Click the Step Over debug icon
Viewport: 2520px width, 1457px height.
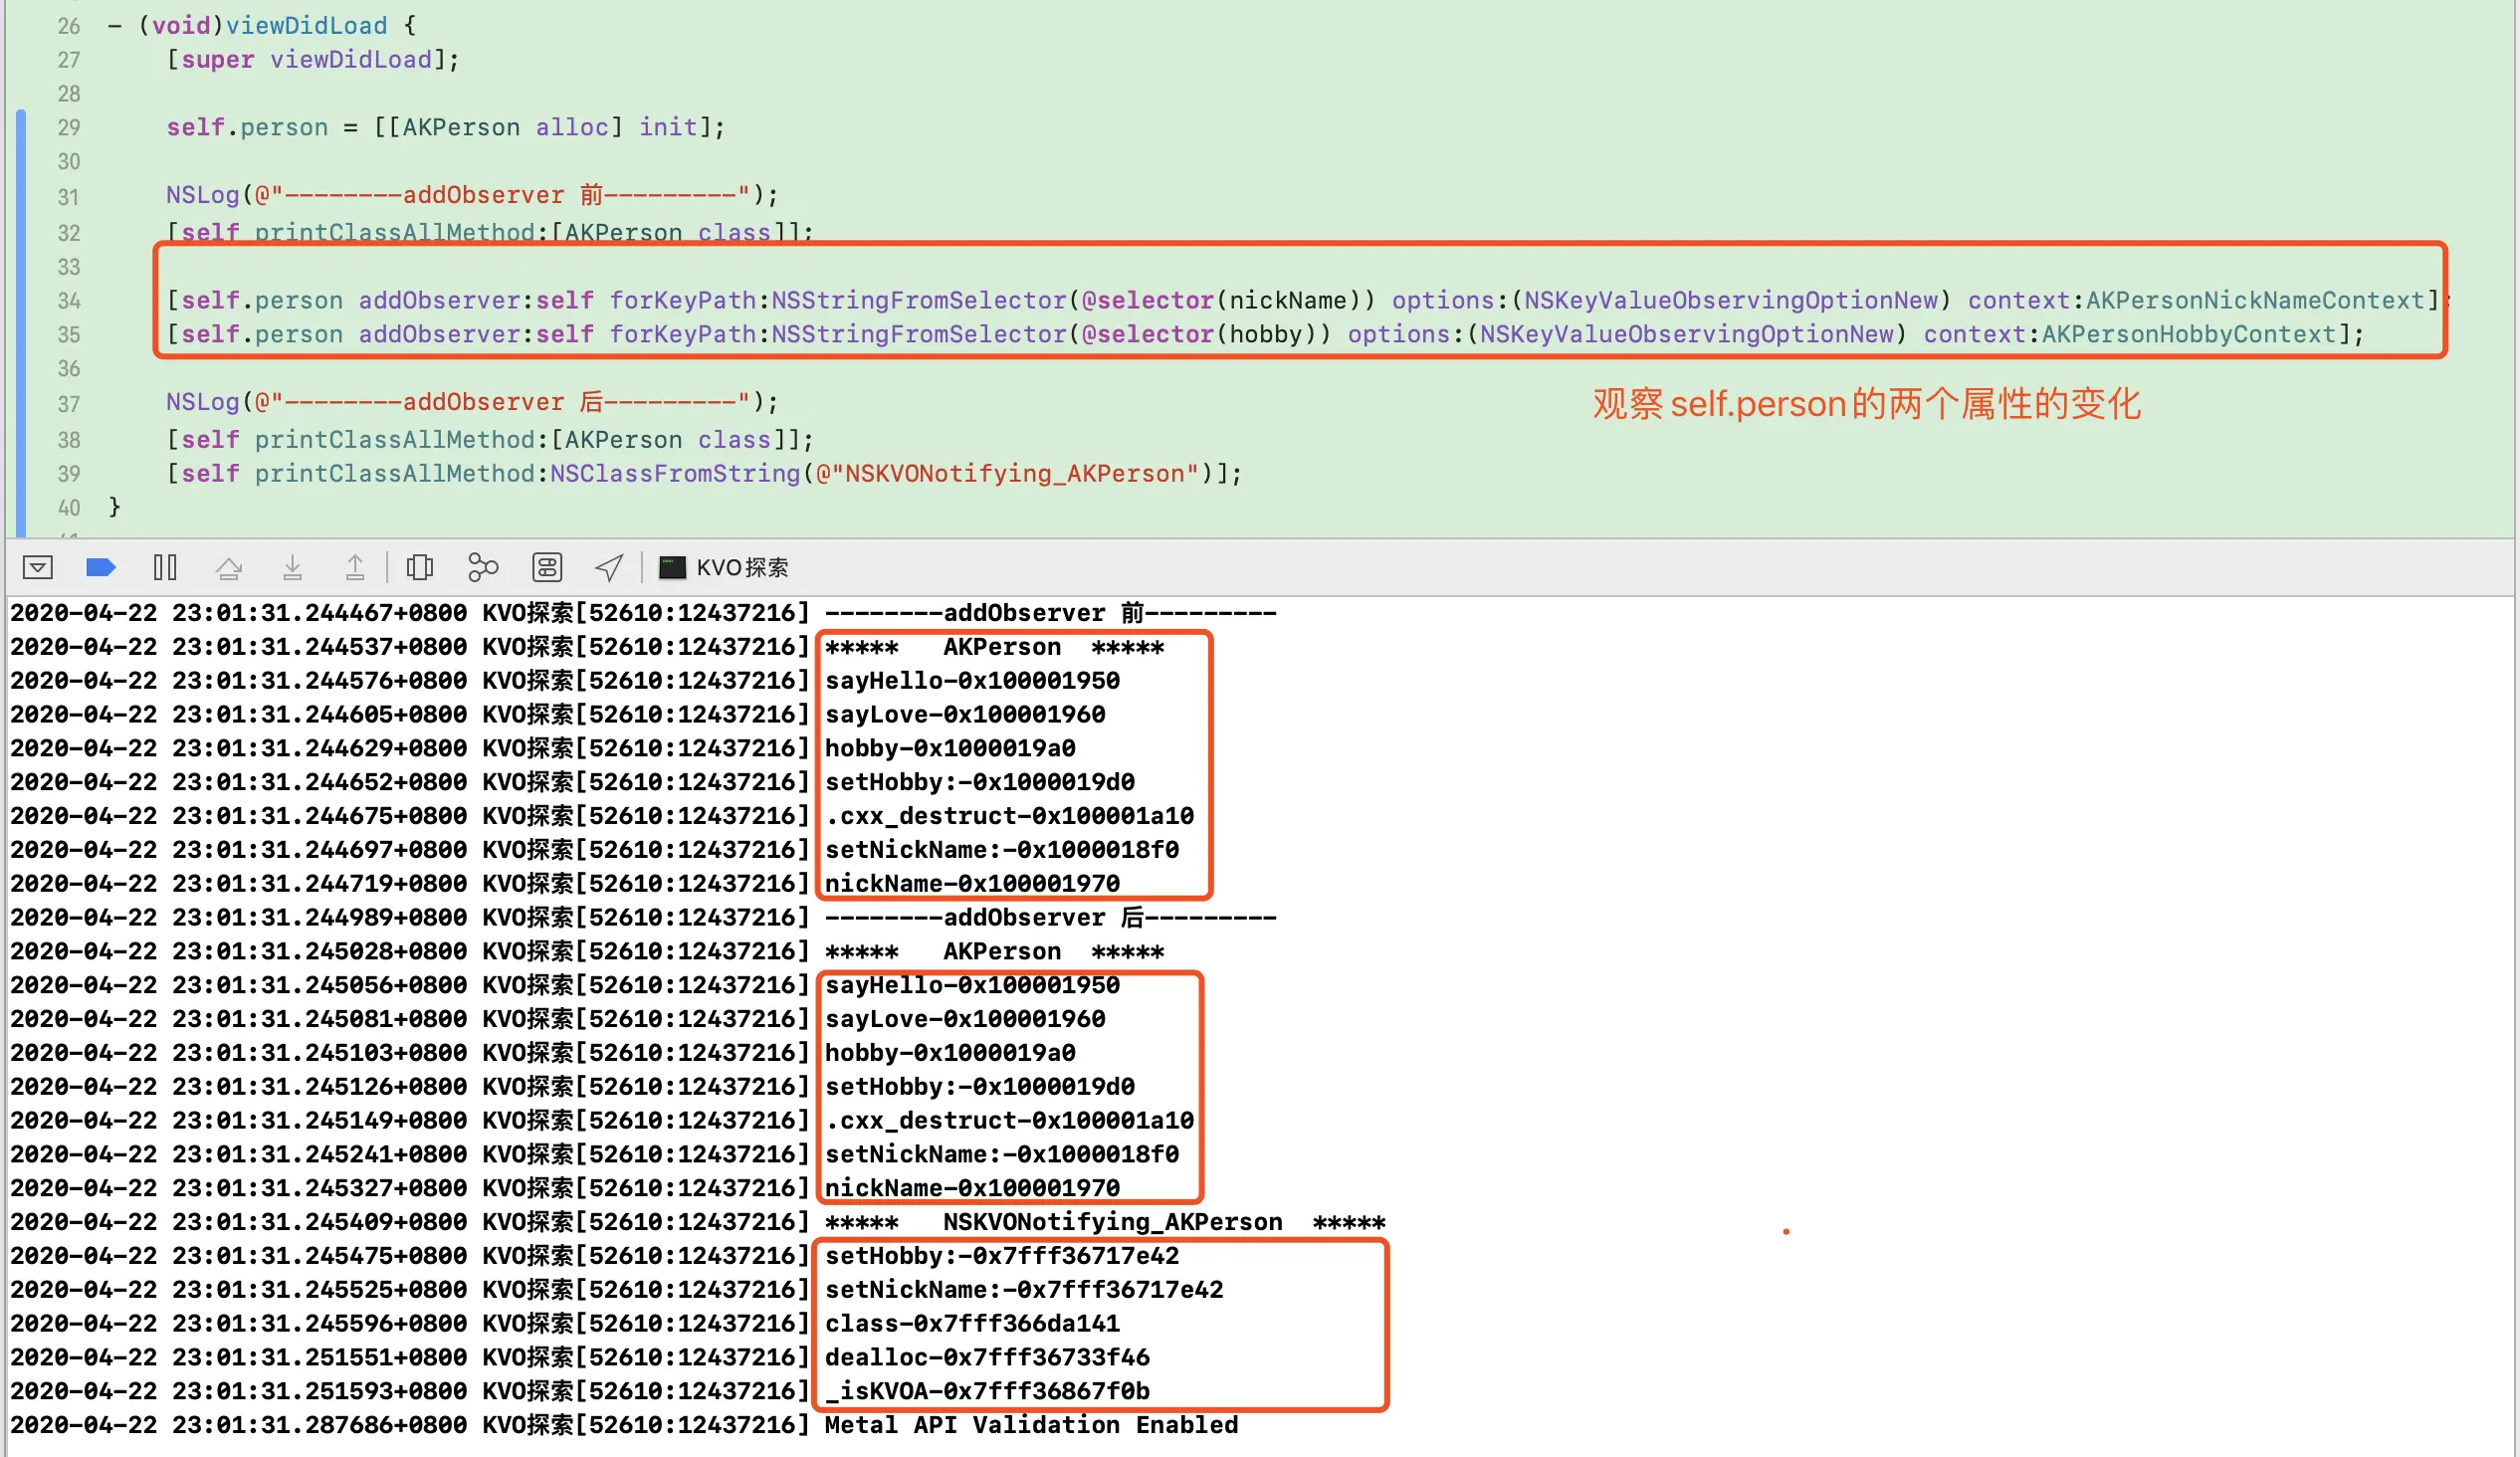pos(229,568)
